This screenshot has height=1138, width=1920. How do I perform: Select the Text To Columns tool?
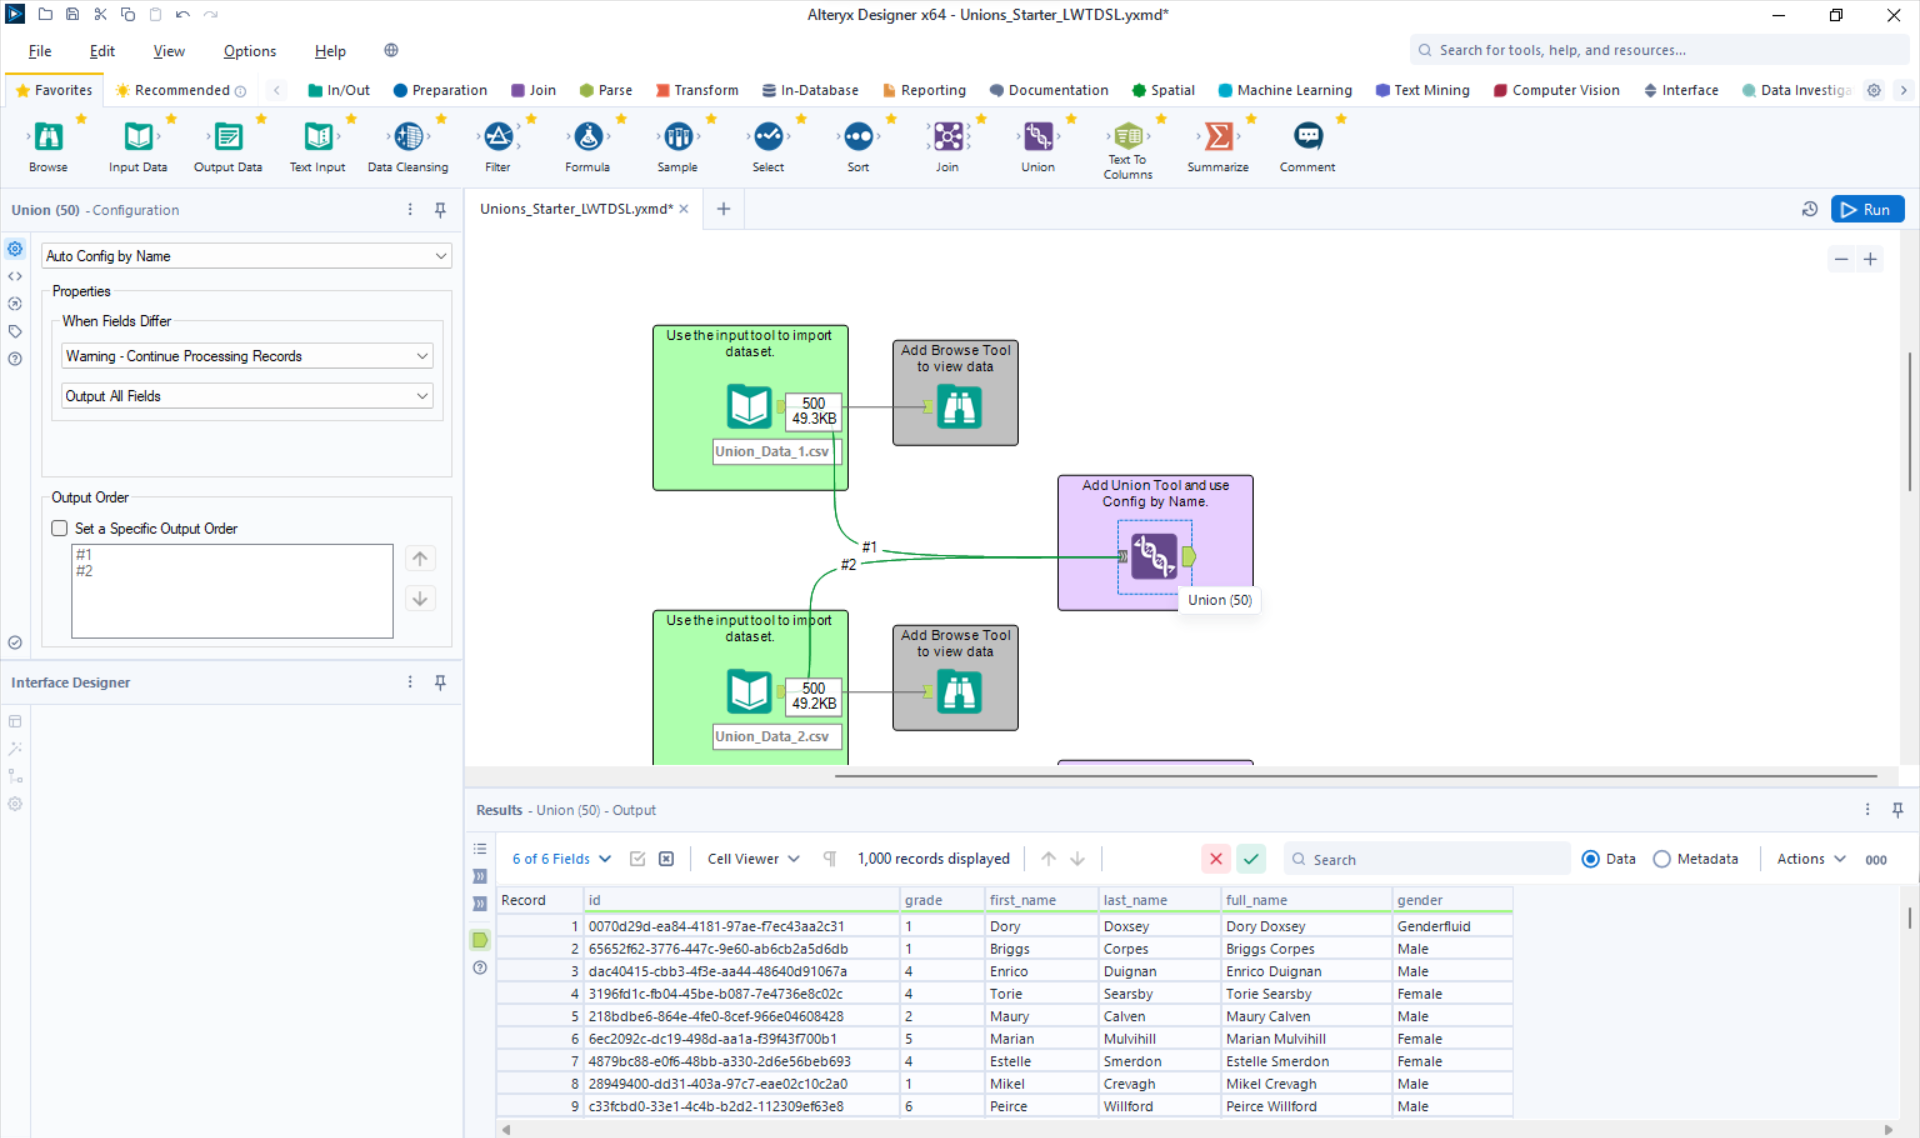pyautogui.click(x=1128, y=136)
